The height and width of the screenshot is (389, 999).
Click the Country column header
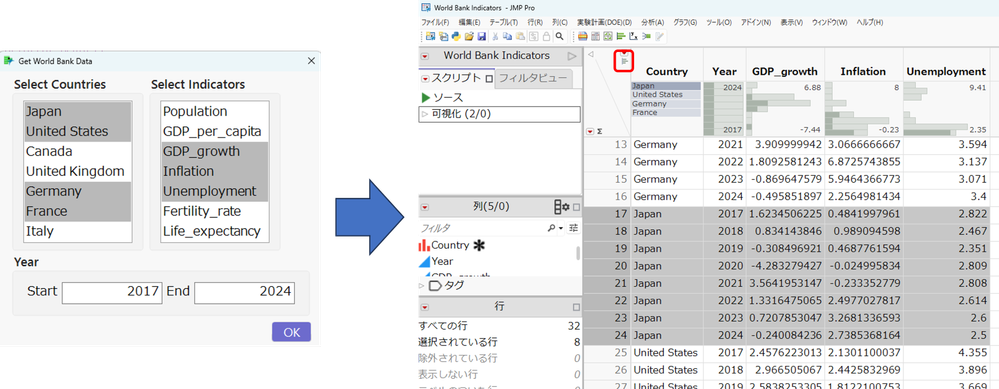(666, 72)
